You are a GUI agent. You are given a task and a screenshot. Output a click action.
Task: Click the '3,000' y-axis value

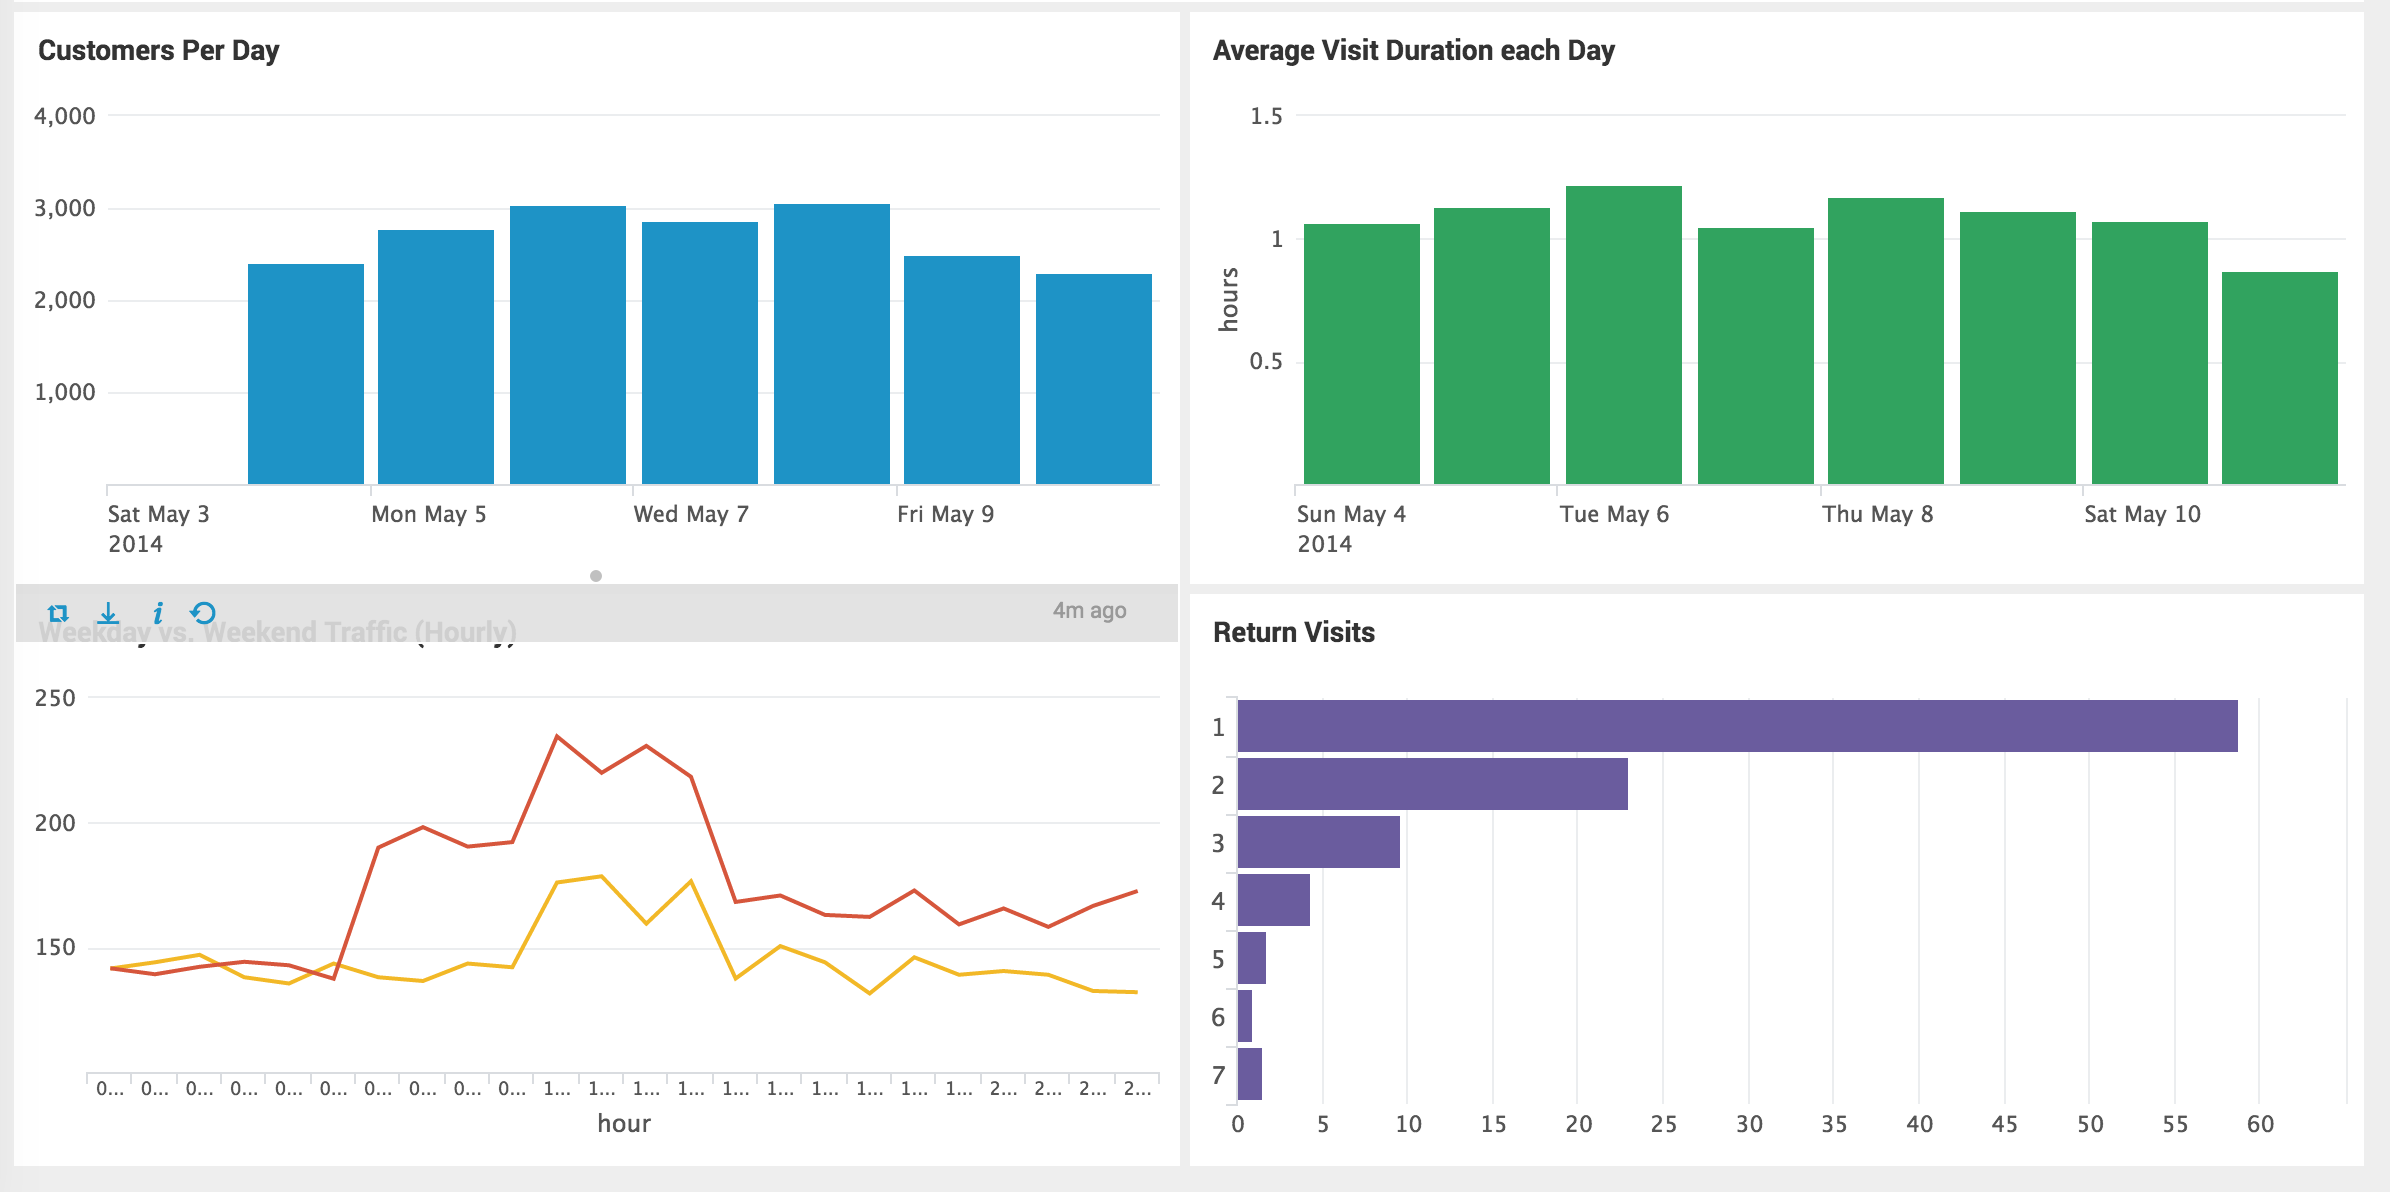tap(65, 208)
